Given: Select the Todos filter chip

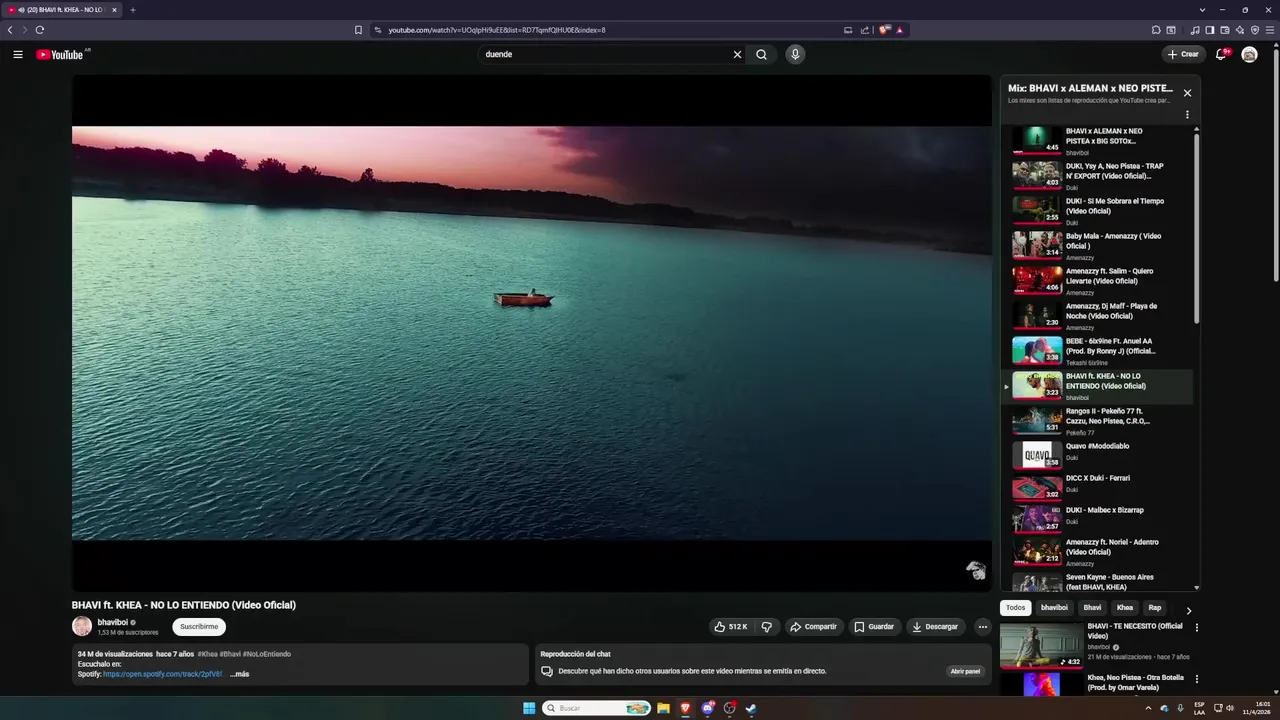Looking at the screenshot, I should (x=1015, y=608).
